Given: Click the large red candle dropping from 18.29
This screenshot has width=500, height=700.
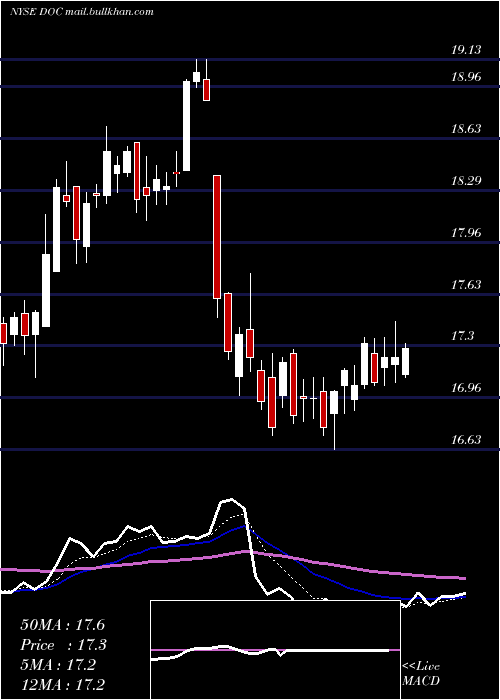Looking at the screenshot, I should pyautogui.click(x=217, y=237).
